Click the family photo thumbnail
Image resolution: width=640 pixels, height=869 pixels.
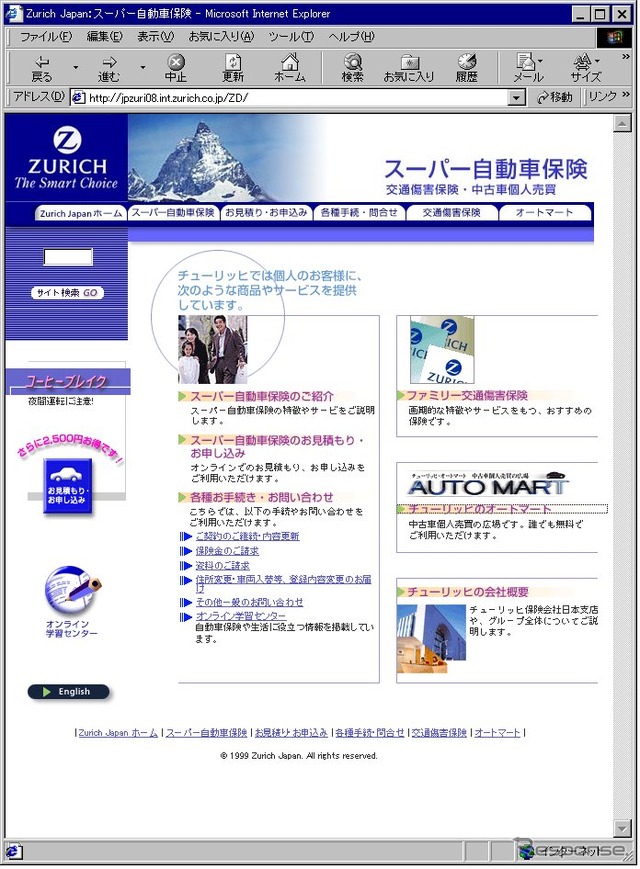pyautogui.click(x=213, y=349)
